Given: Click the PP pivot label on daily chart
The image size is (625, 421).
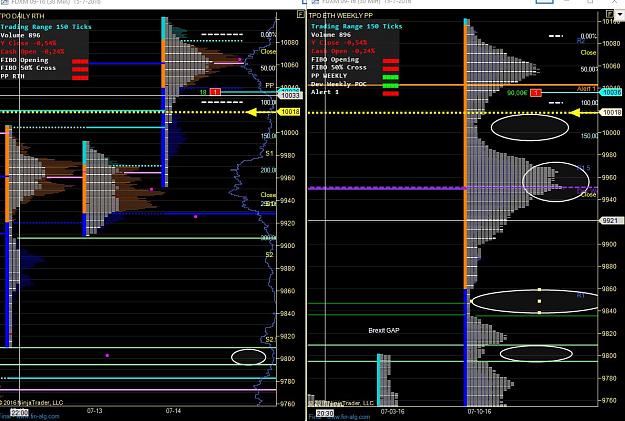Looking at the screenshot, I should [x=269, y=86].
